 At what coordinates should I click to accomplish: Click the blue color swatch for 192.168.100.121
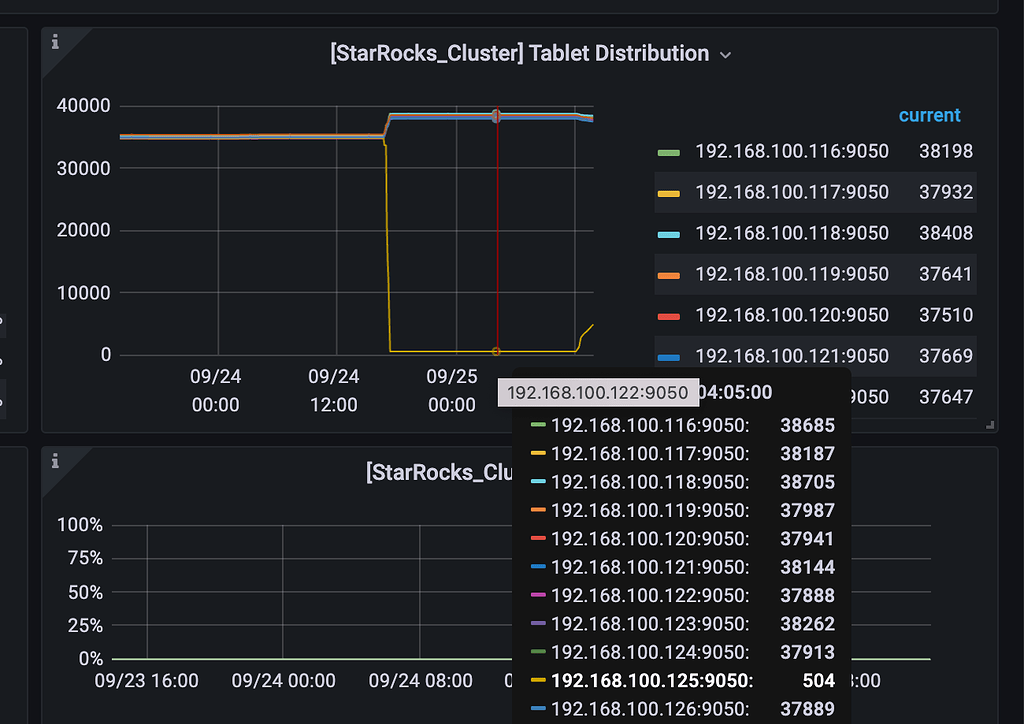point(669,358)
